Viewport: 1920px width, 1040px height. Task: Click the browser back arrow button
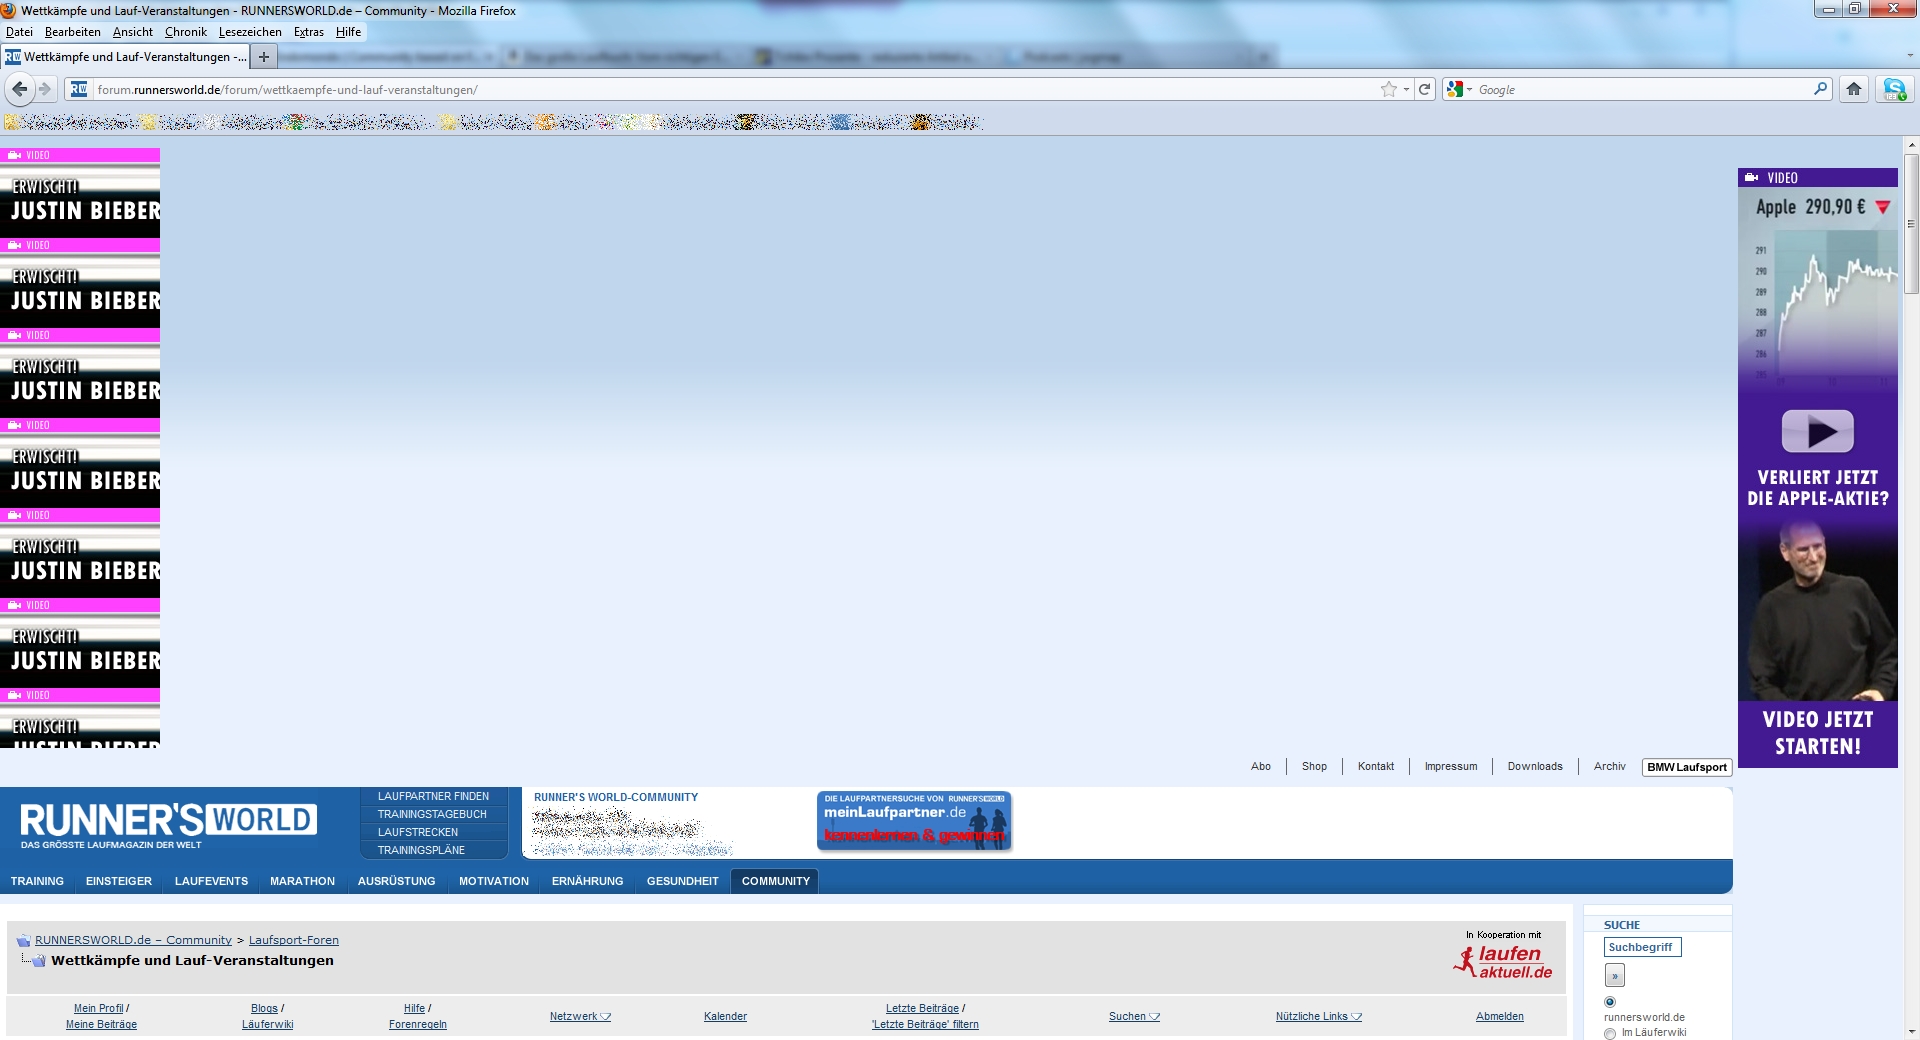[x=19, y=89]
